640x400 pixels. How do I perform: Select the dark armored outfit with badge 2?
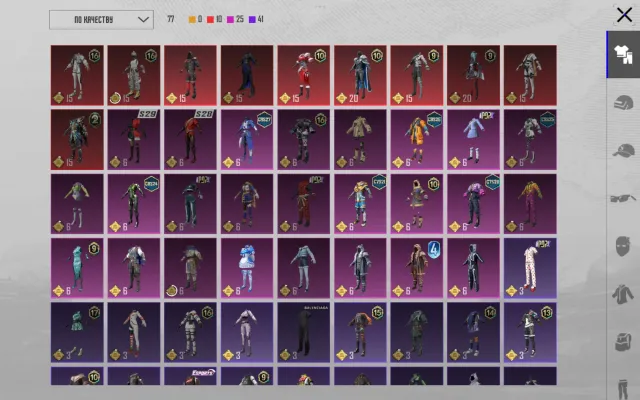(x=77, y=139)
